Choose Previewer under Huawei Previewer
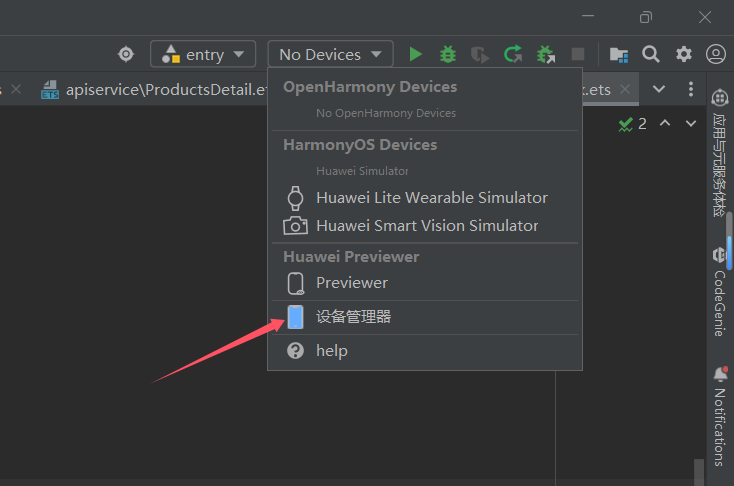Screen dimensions: 734x486 (x=425, y=283)
